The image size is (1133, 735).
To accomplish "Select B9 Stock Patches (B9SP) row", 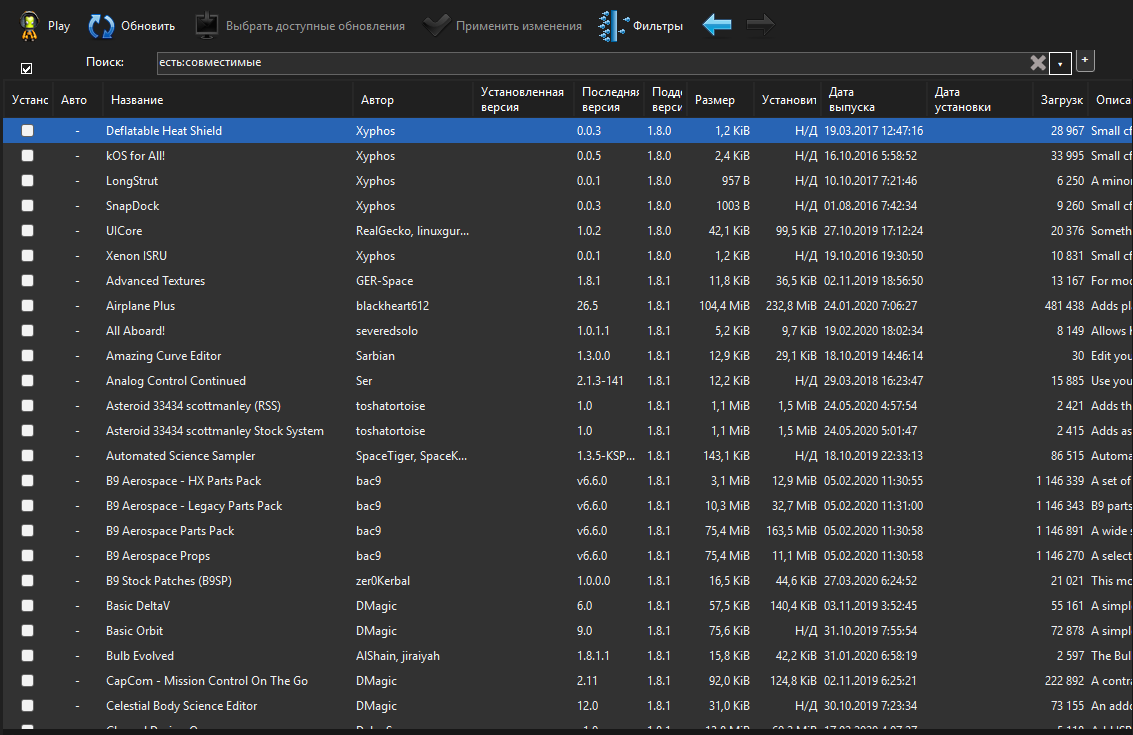I will pos(567,580).
